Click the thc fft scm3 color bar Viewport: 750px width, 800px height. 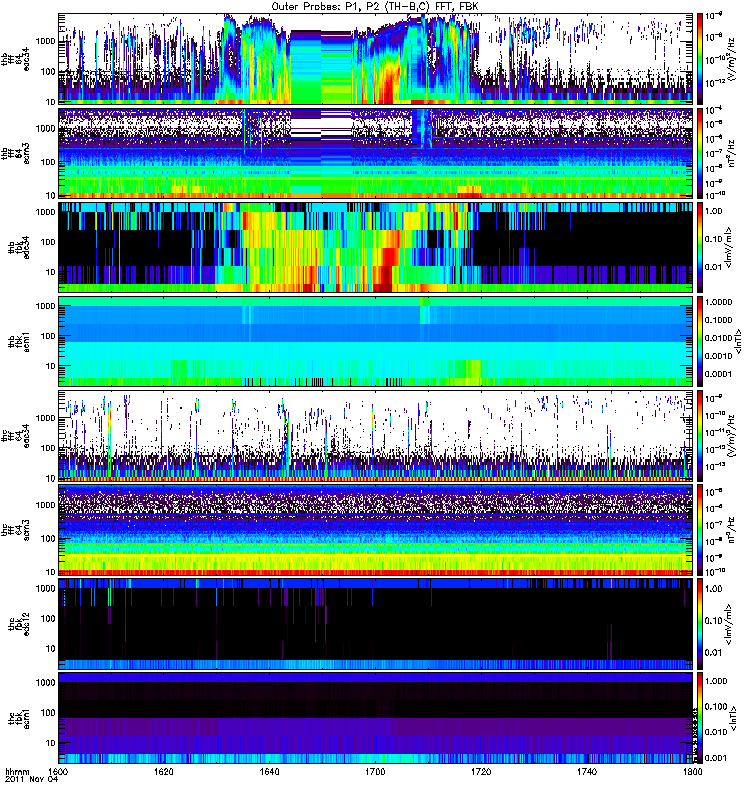point(700,530)
